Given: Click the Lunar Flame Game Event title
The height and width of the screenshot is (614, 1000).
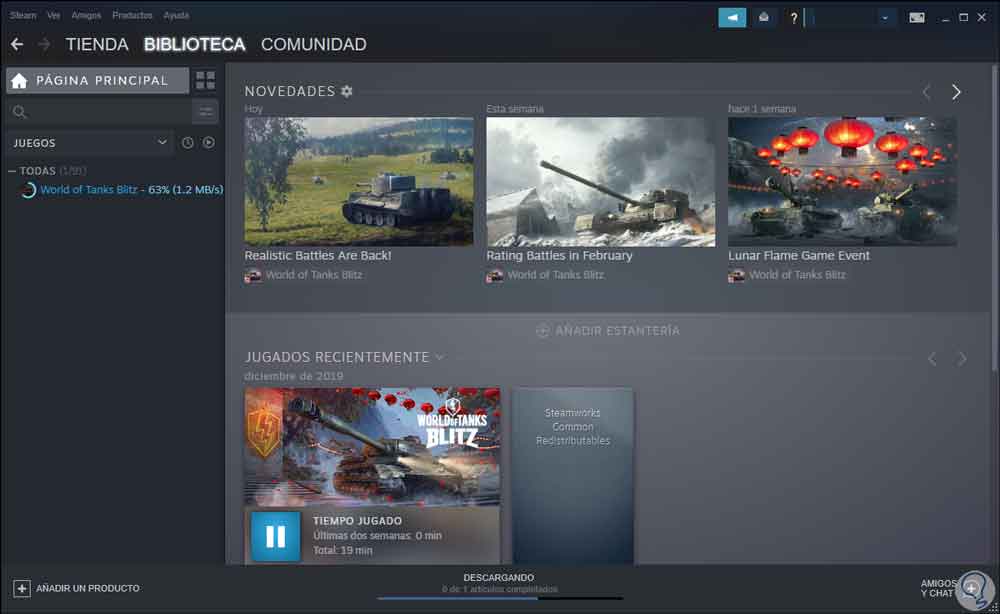Looking at the screenshot, I should [x=798, y=256].
